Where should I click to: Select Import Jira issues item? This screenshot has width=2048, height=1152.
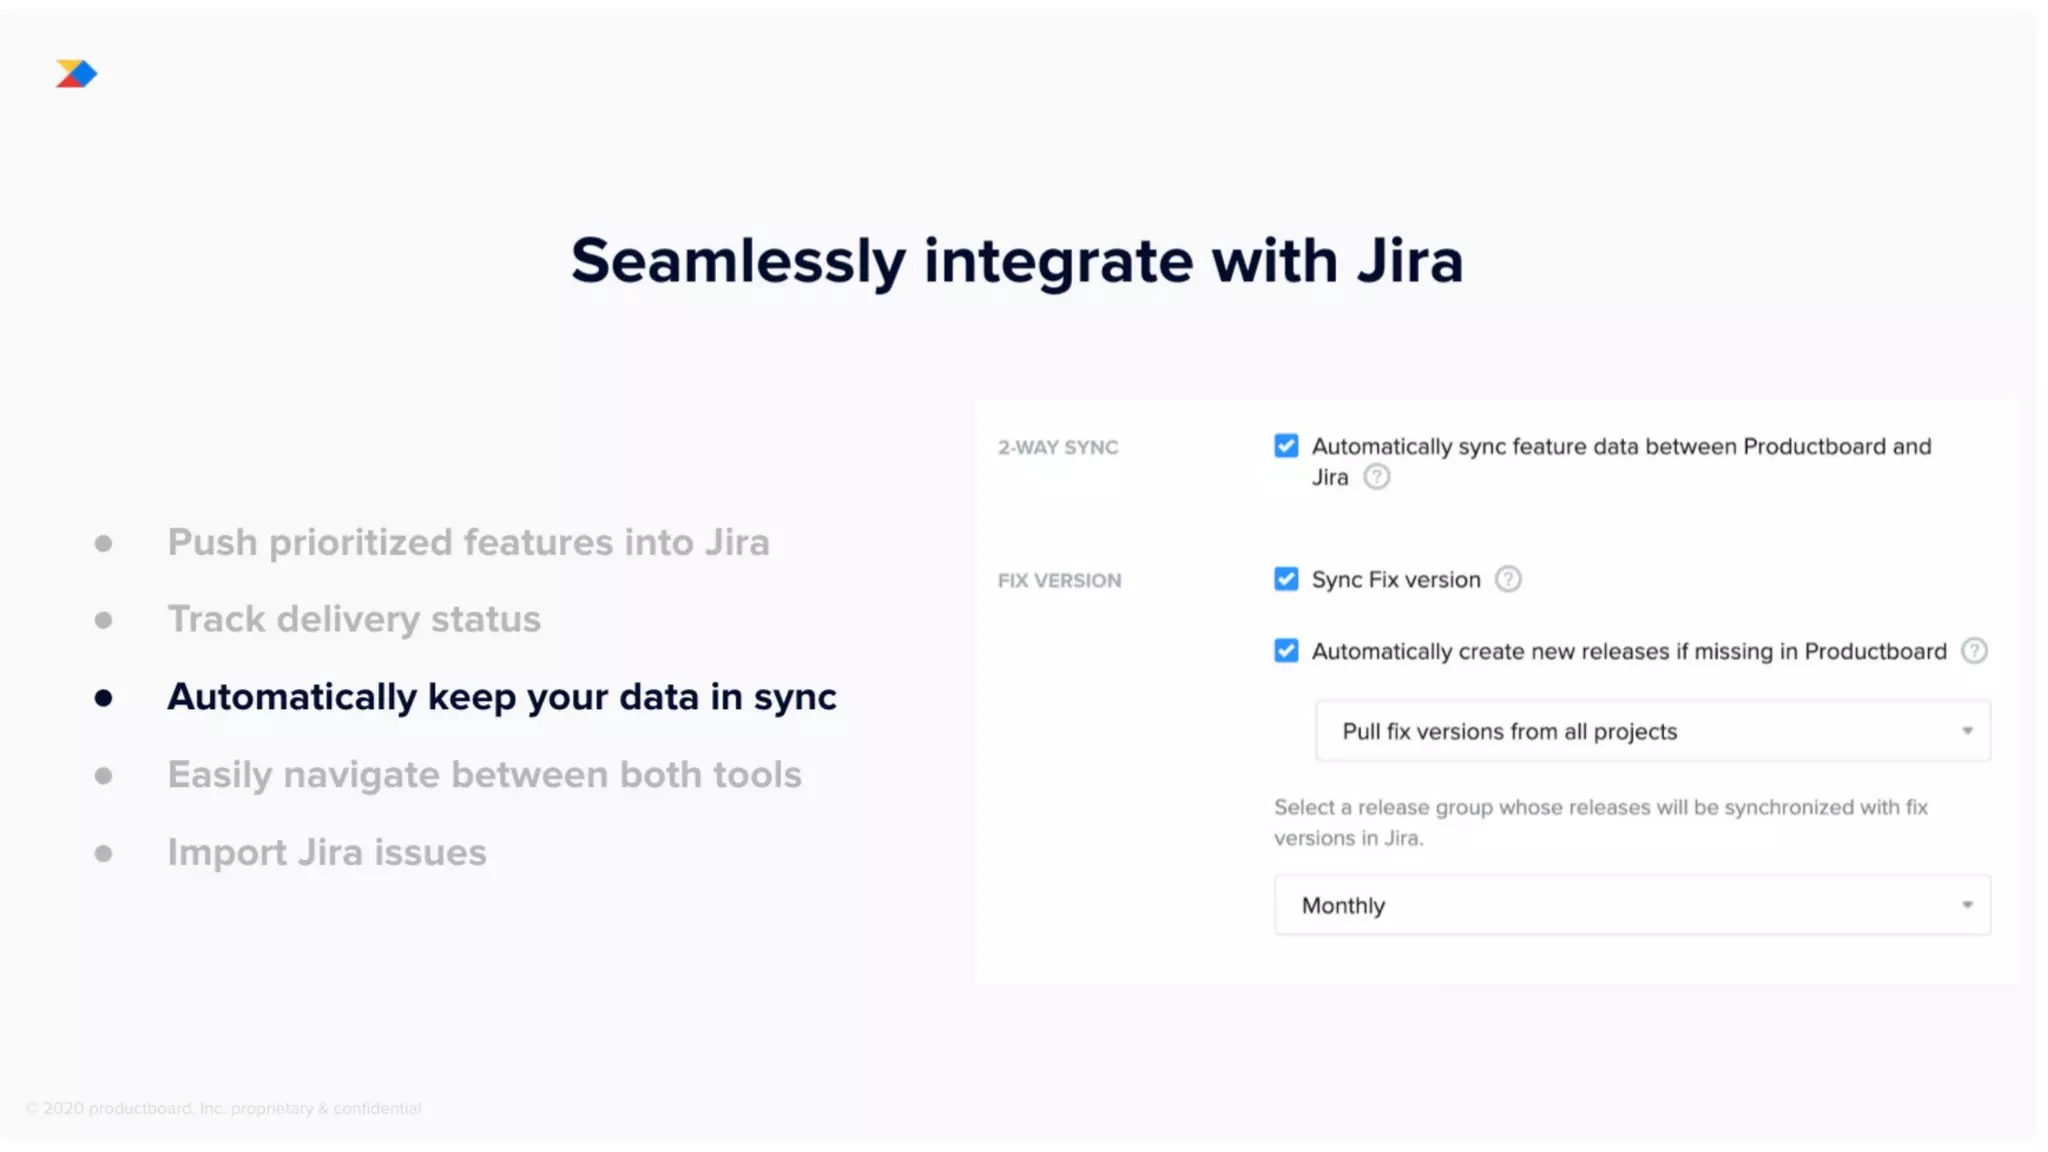[327, 853]
